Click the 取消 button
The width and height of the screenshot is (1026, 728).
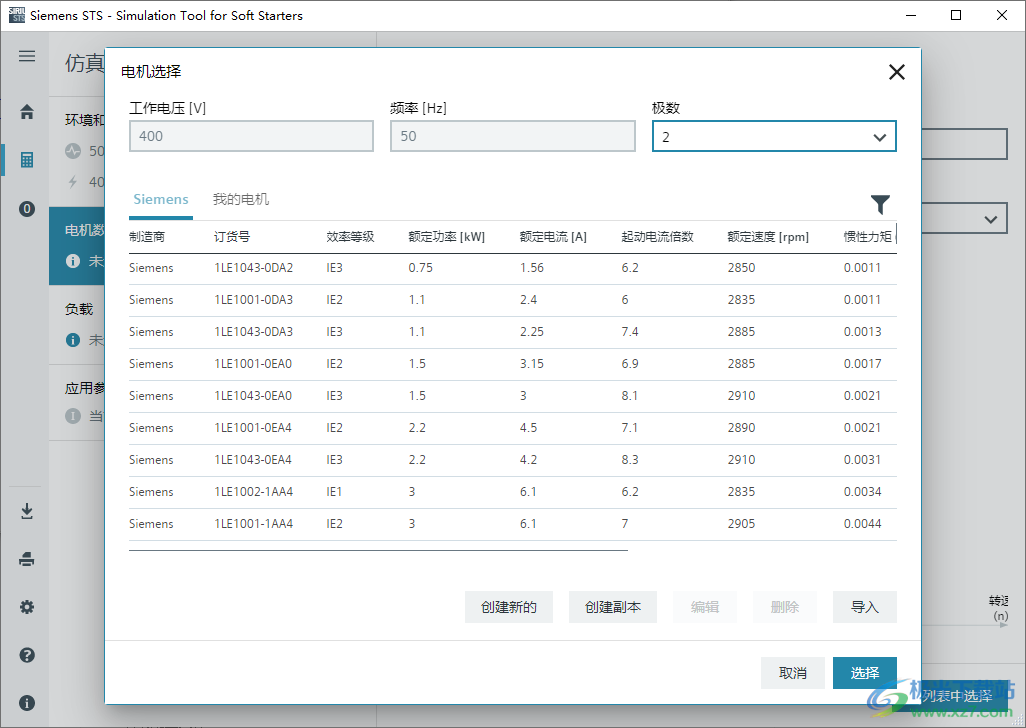pos(792,673)
